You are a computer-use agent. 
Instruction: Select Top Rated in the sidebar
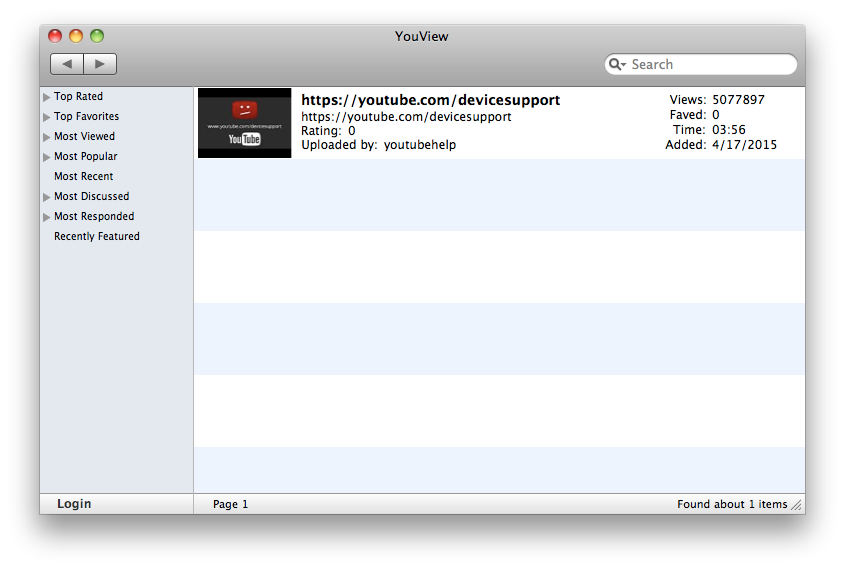tap(78, 96)
